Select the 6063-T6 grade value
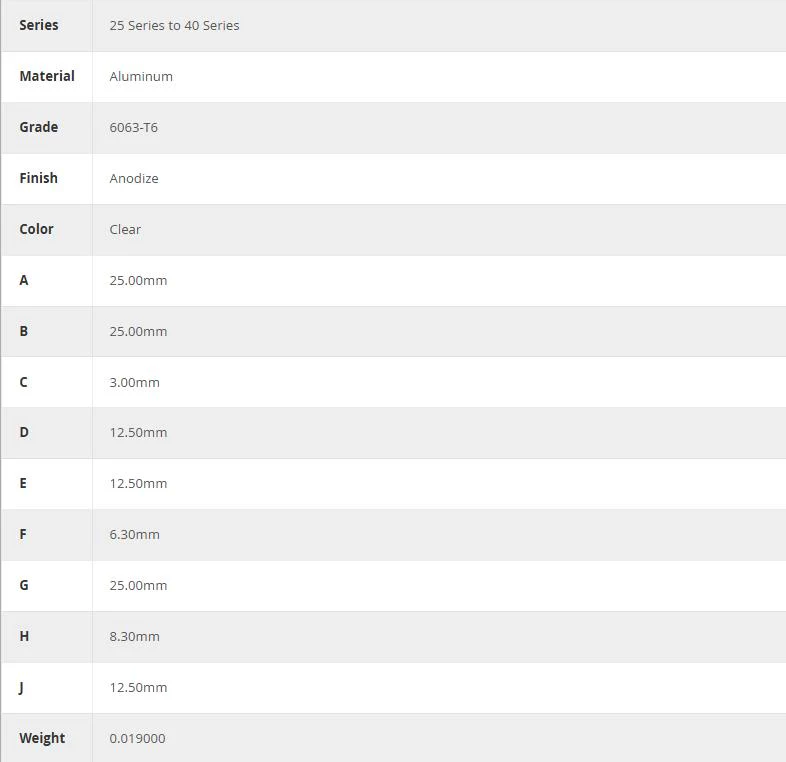This screenshot has width=786, height=762. (133, 127)
